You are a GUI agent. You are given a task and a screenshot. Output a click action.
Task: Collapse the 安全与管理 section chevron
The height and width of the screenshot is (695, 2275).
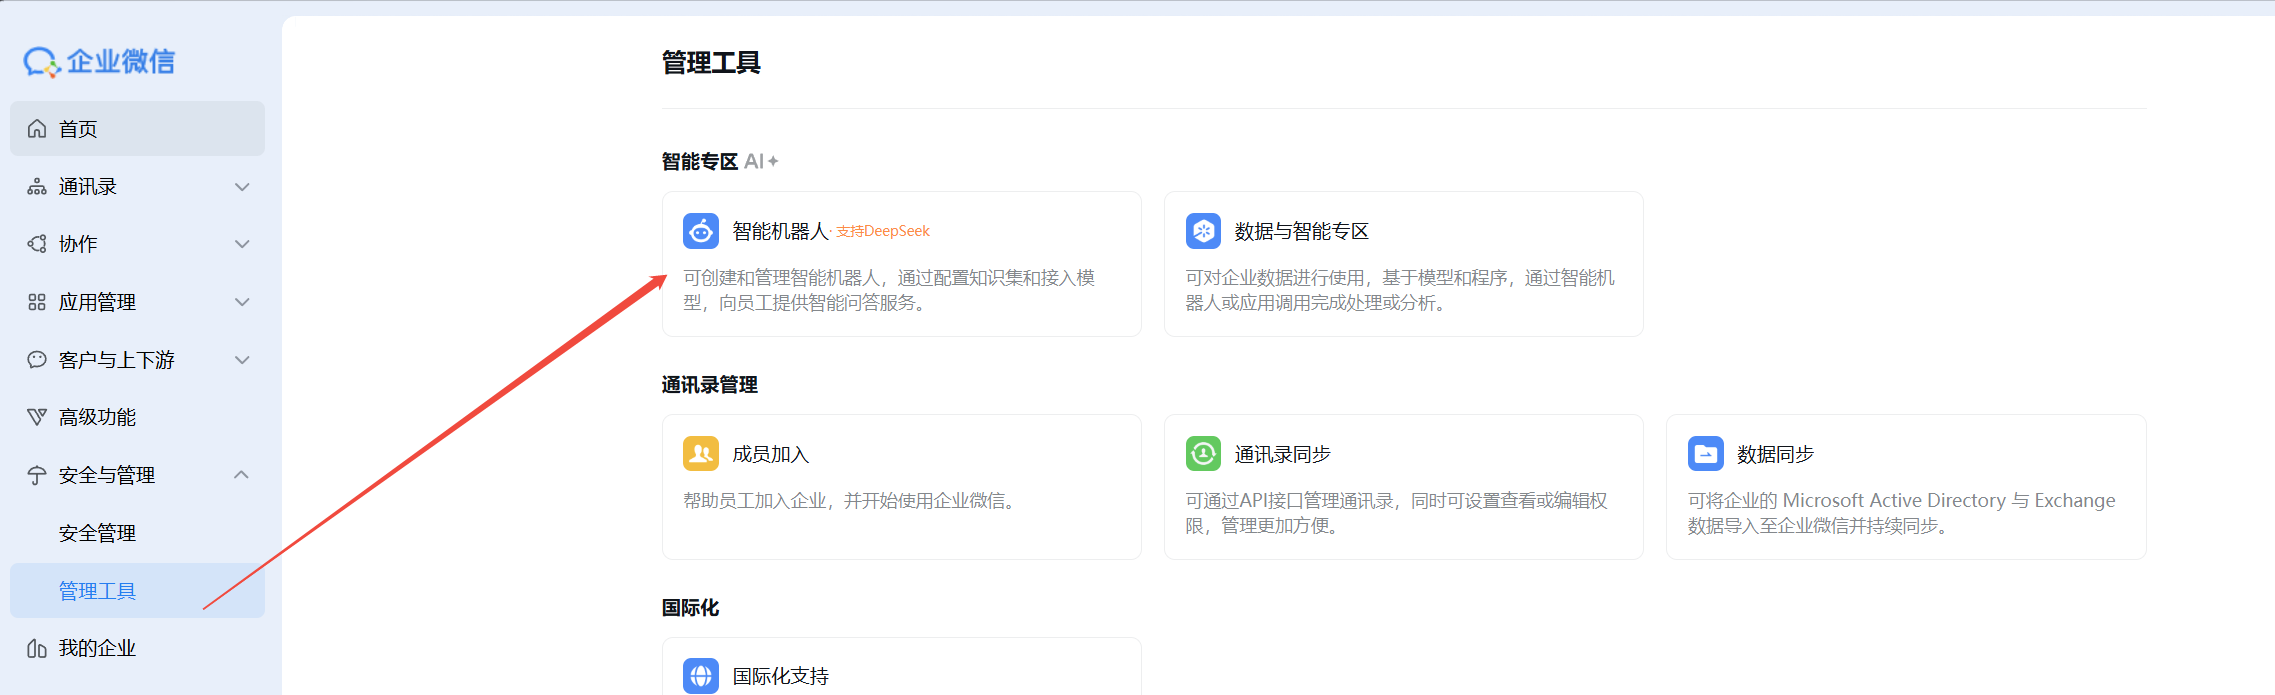[x=242, y=475]
